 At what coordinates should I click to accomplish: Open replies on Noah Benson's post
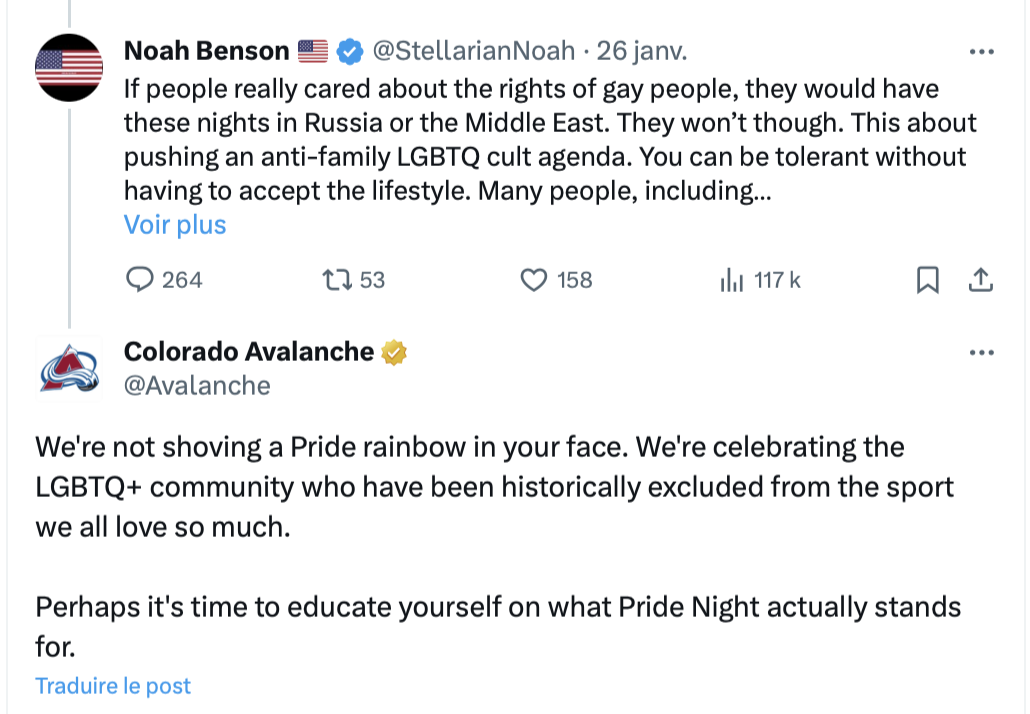click(x=164, y=280)
